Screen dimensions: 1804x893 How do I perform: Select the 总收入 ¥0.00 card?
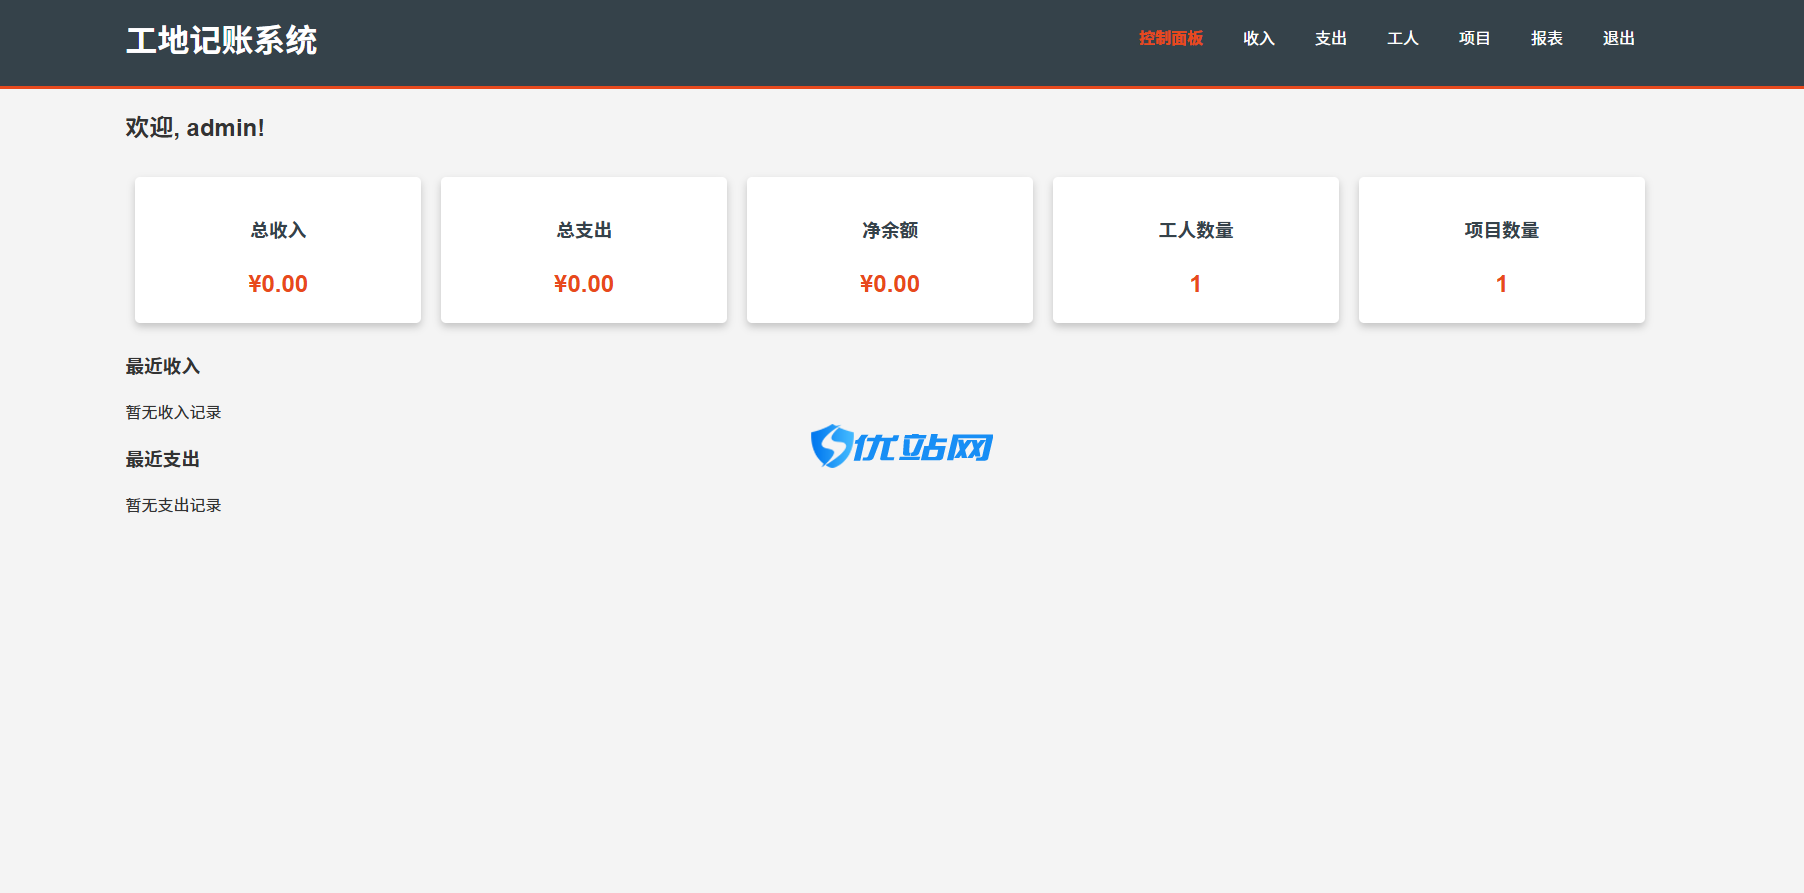click(278, 250)
